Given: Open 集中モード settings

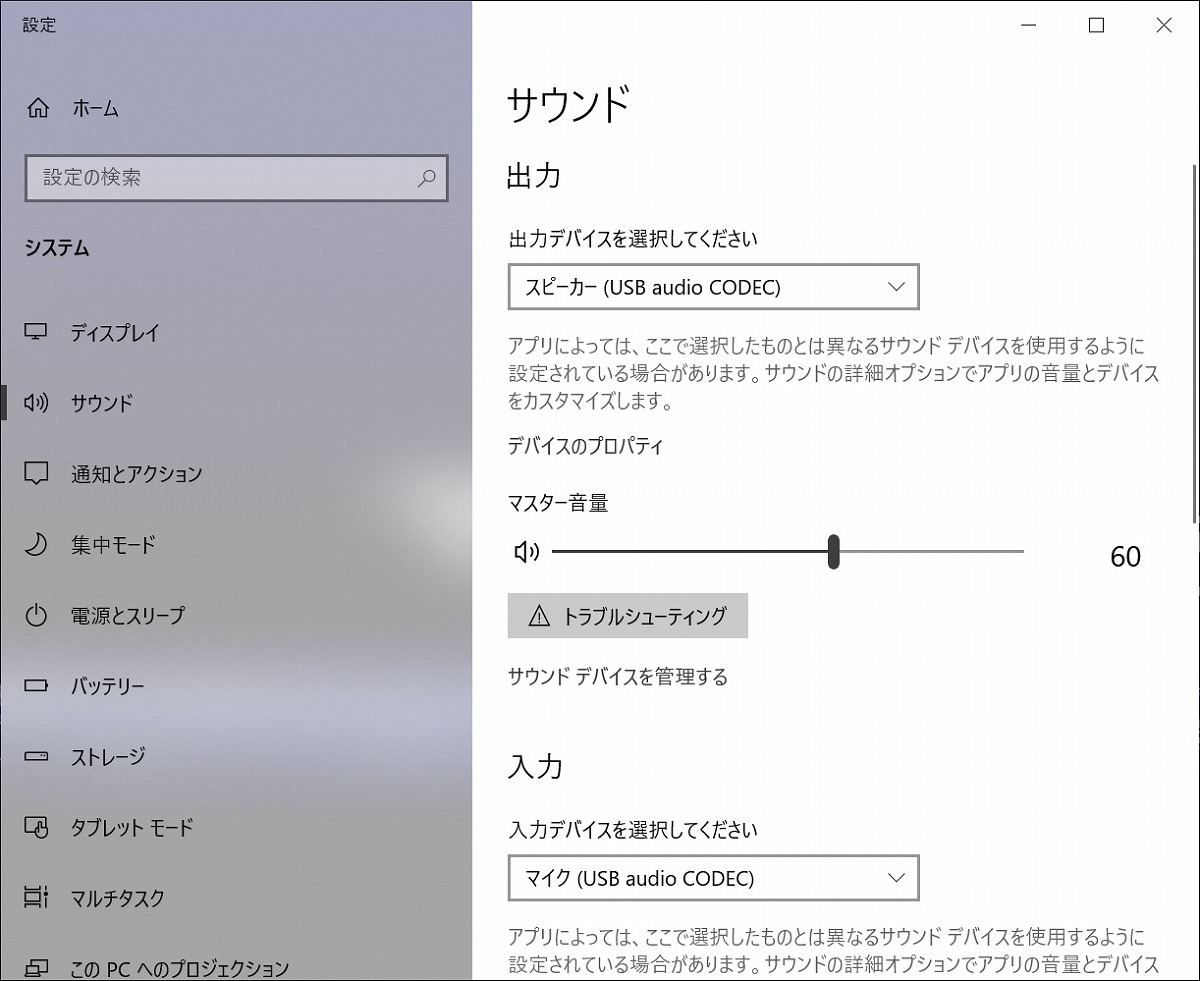Looking at the screenshot, I should click(x=113, y=545).
